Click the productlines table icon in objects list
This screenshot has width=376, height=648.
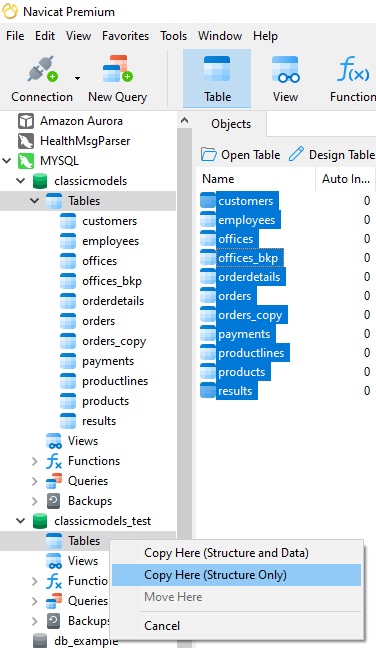[208, 353]
